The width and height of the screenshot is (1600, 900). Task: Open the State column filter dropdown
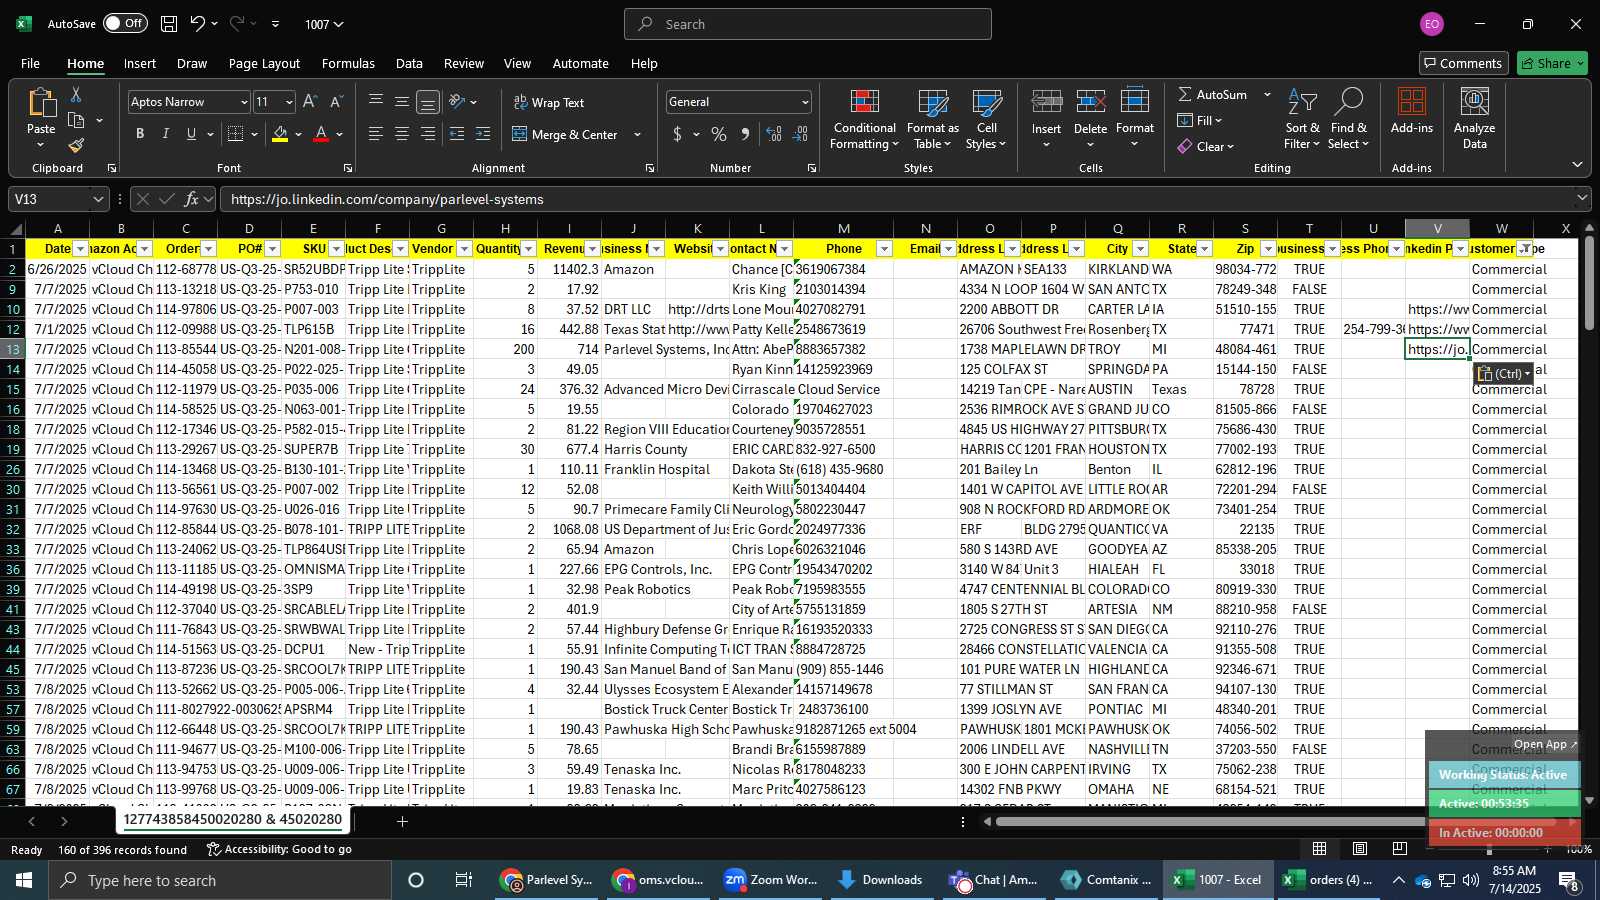tap(1205, 249)
